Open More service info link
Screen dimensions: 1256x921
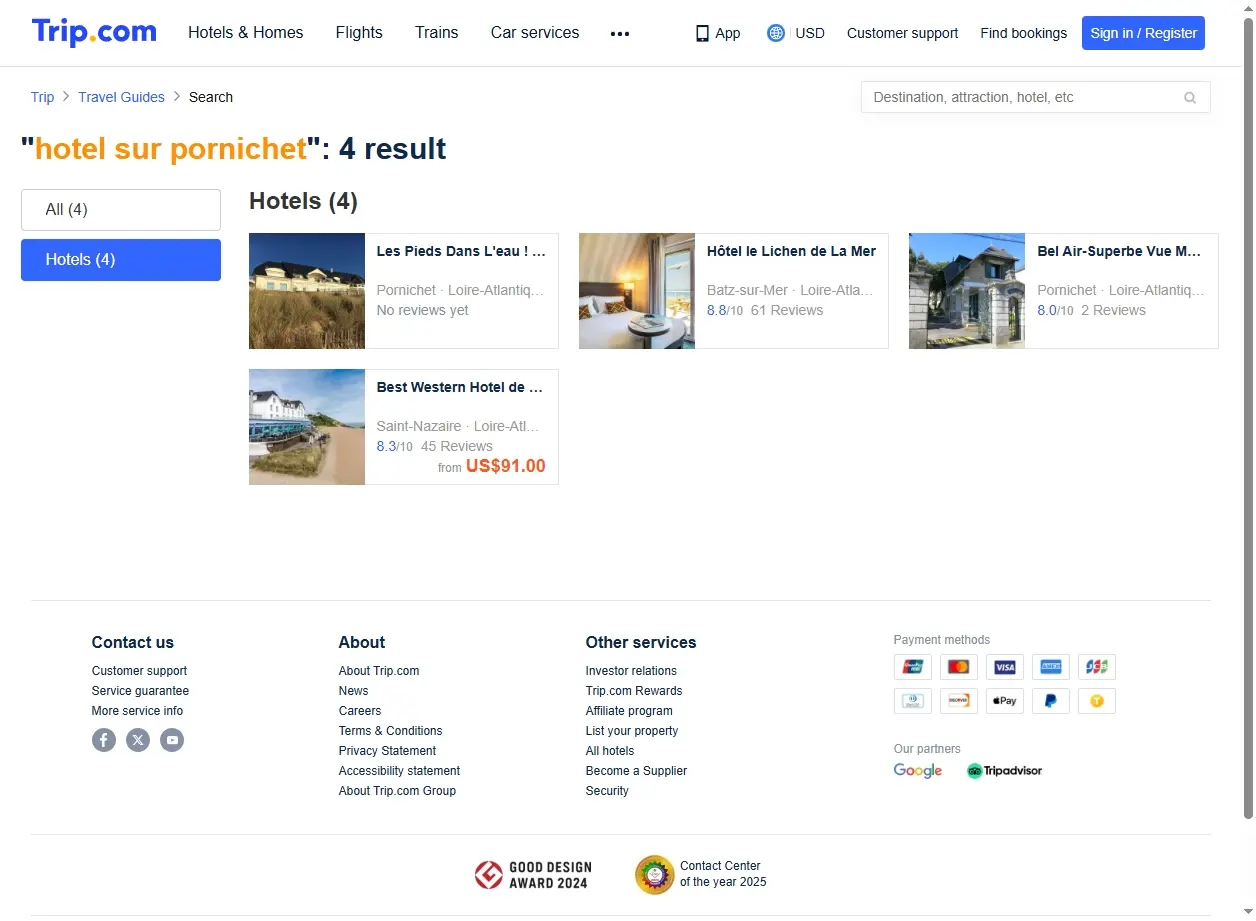[x=137, y=711]
